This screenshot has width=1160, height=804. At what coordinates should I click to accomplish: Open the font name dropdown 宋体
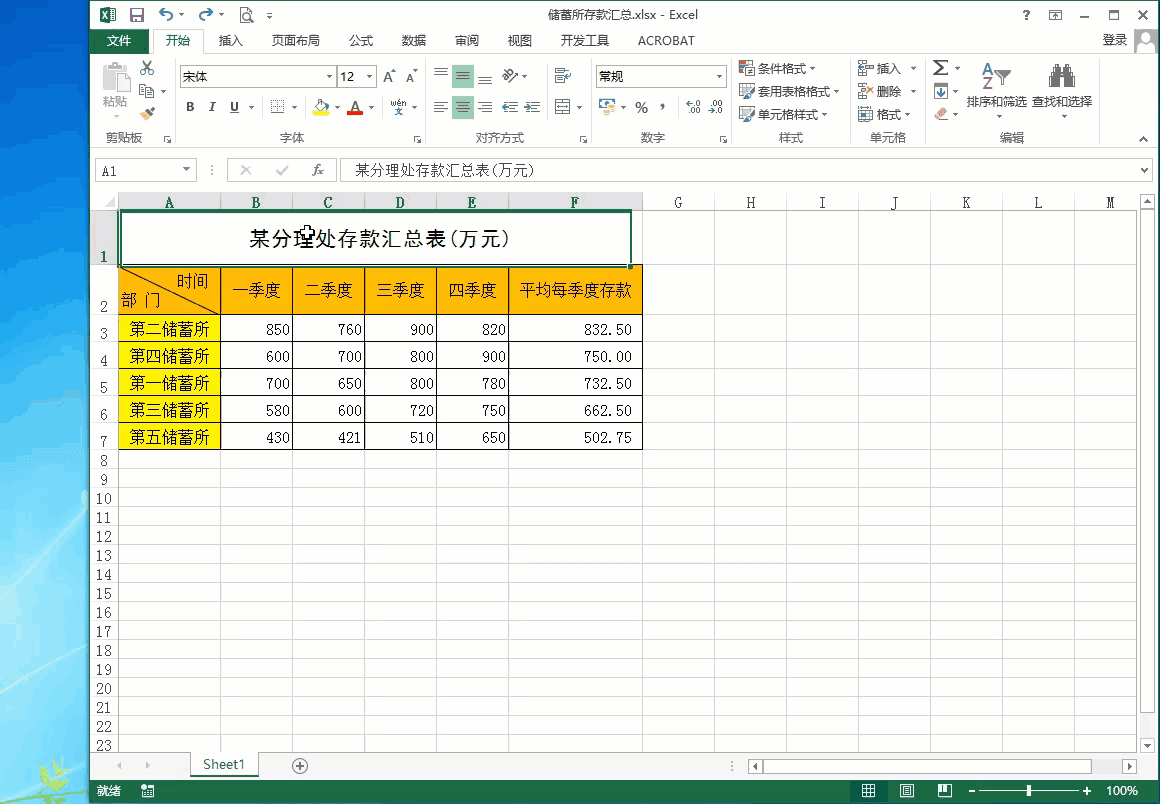click(329, 77)
